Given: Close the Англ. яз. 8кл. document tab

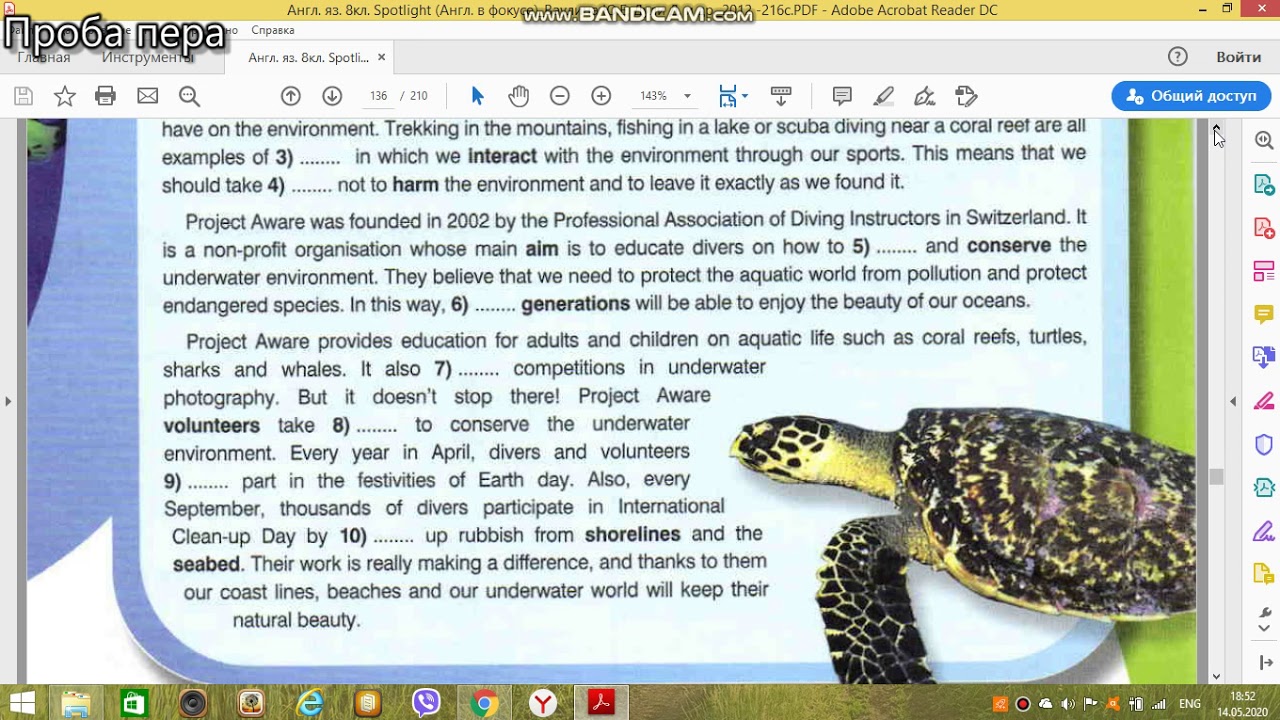Looking at the screenshot, I should point(381,58).
